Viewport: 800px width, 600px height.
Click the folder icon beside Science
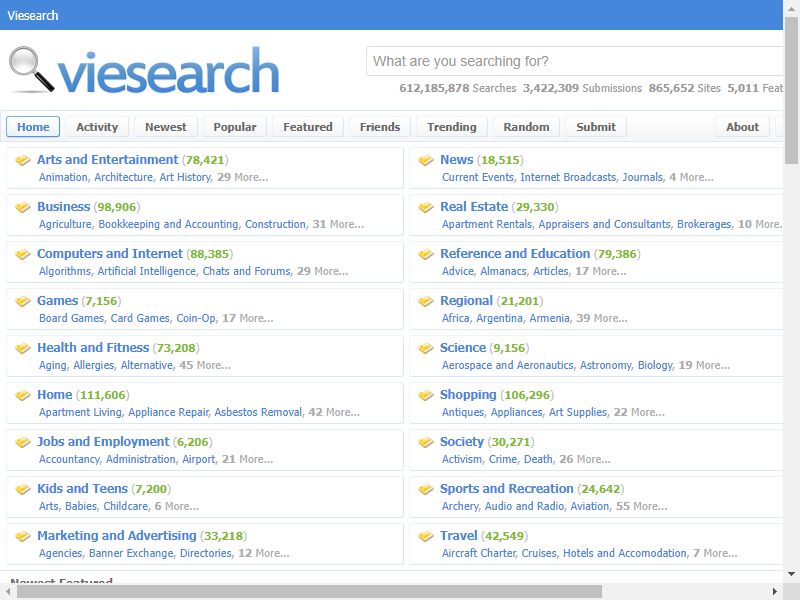point(426,348)
